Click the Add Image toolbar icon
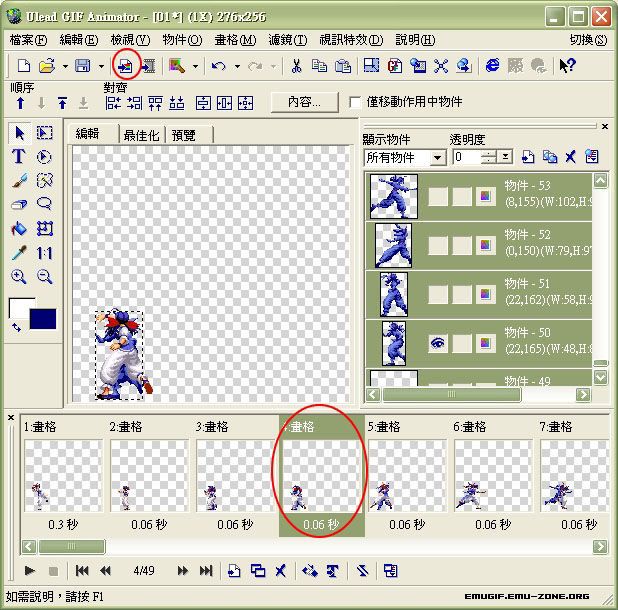Viewport: 618px width, 610px height. pos(126,66)
